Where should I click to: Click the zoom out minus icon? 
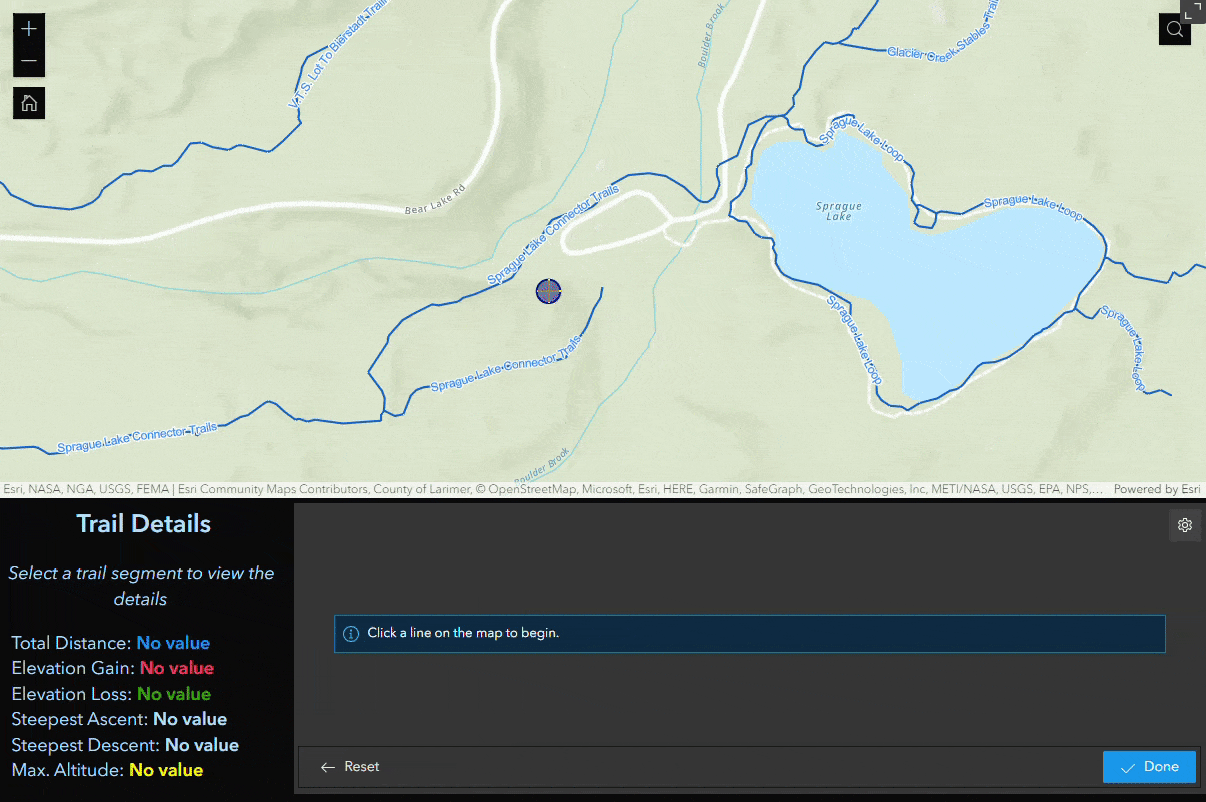[x=28, y=60]
